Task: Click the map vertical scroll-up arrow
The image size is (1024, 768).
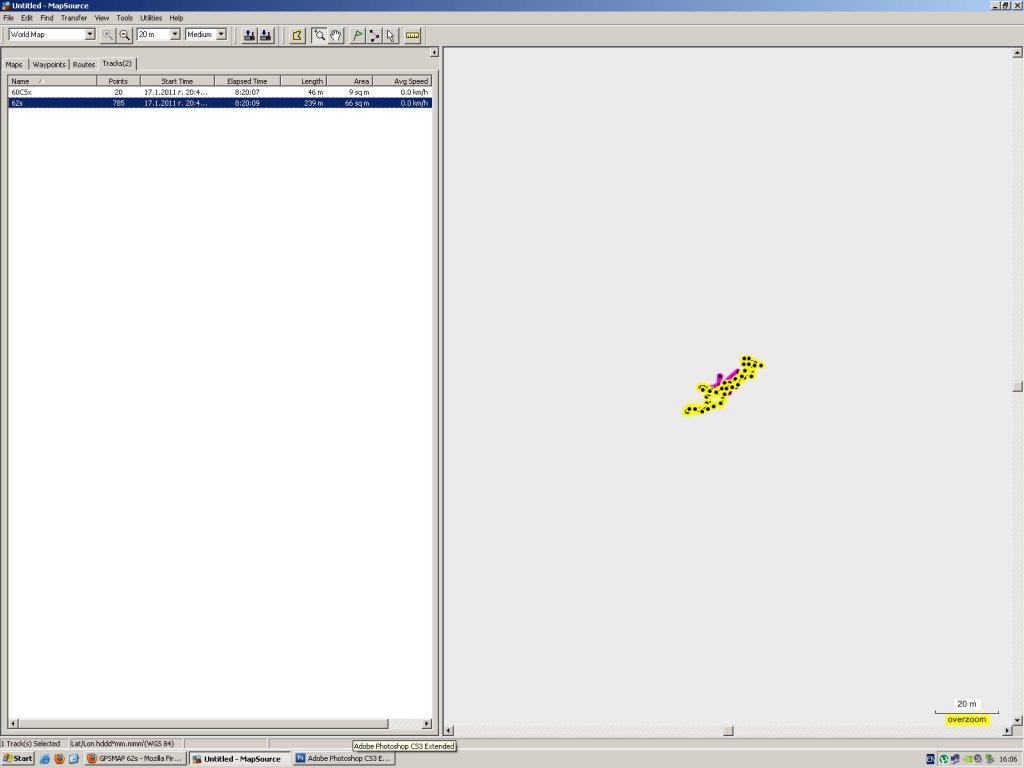Action: tap(1017, 52)
